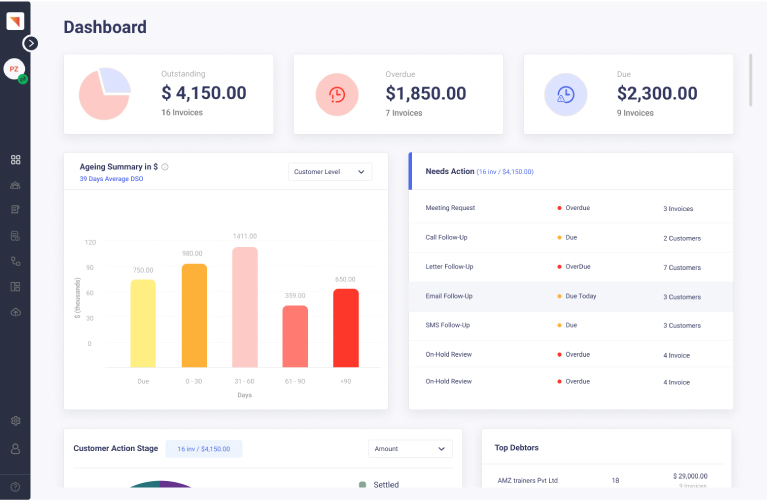Click the 9 Invoices text under Due

click(x=635, y=113)
